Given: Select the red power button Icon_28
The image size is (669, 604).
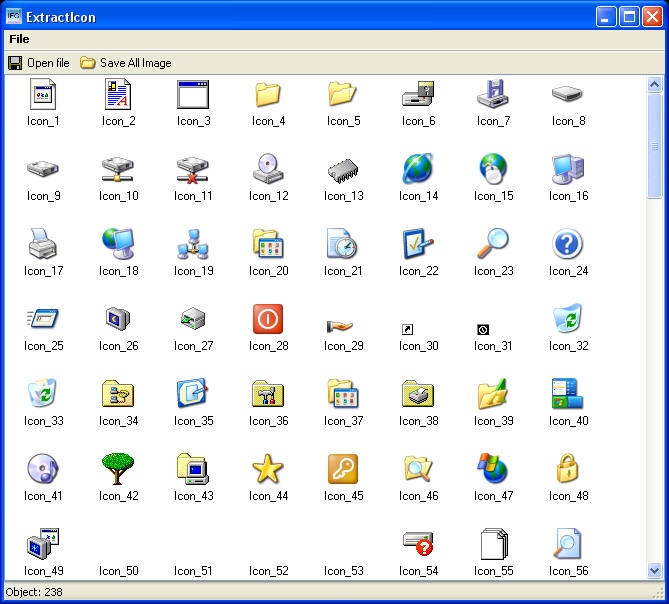Looking at the screenshot, I should [268, 319].
